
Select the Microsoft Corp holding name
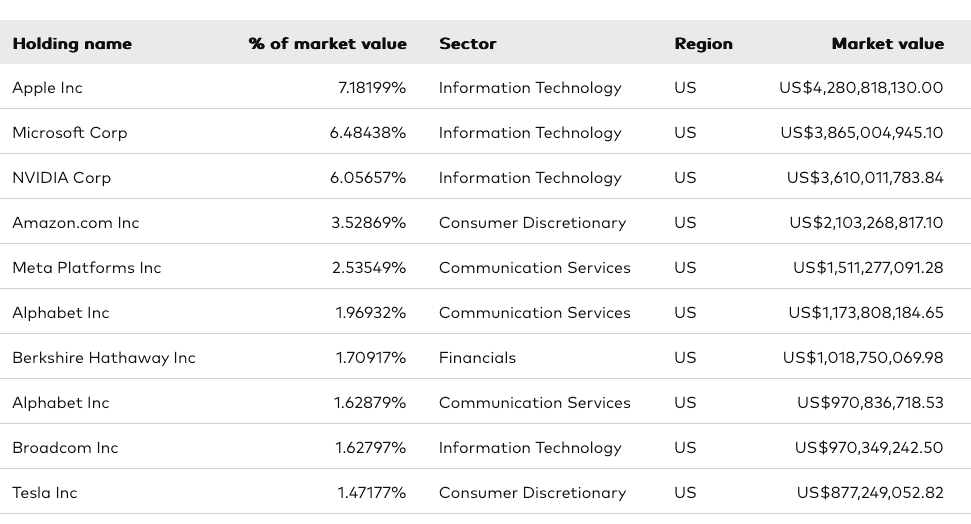click(70, 133)
